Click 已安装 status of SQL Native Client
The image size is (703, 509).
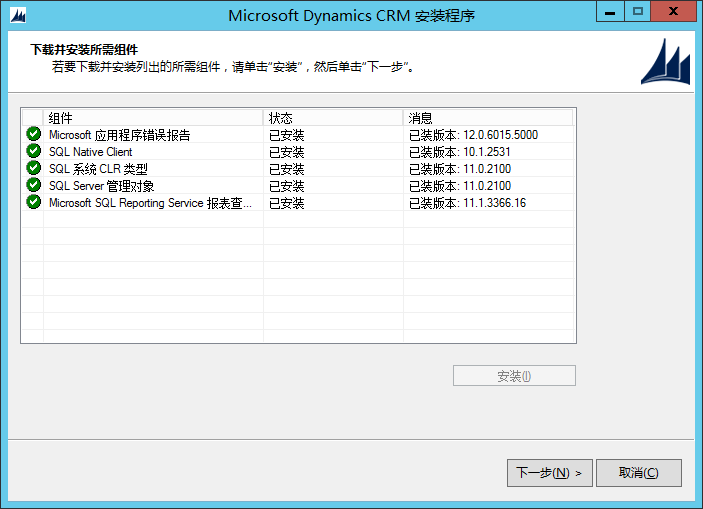coord(286,152)
